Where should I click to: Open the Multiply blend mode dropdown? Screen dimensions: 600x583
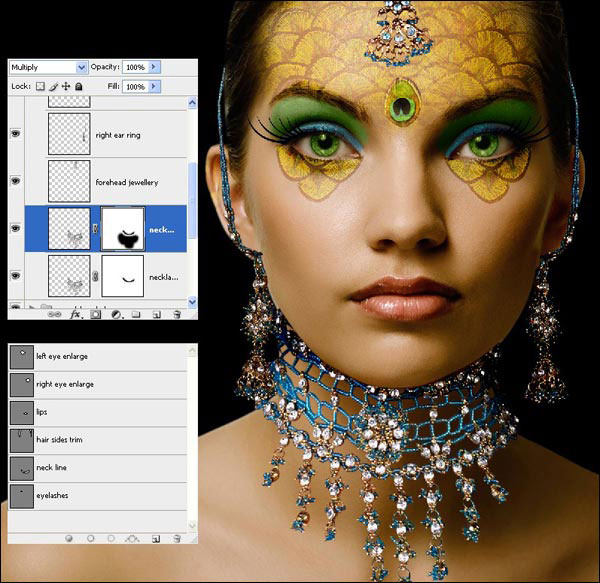(x=46, y=67)
